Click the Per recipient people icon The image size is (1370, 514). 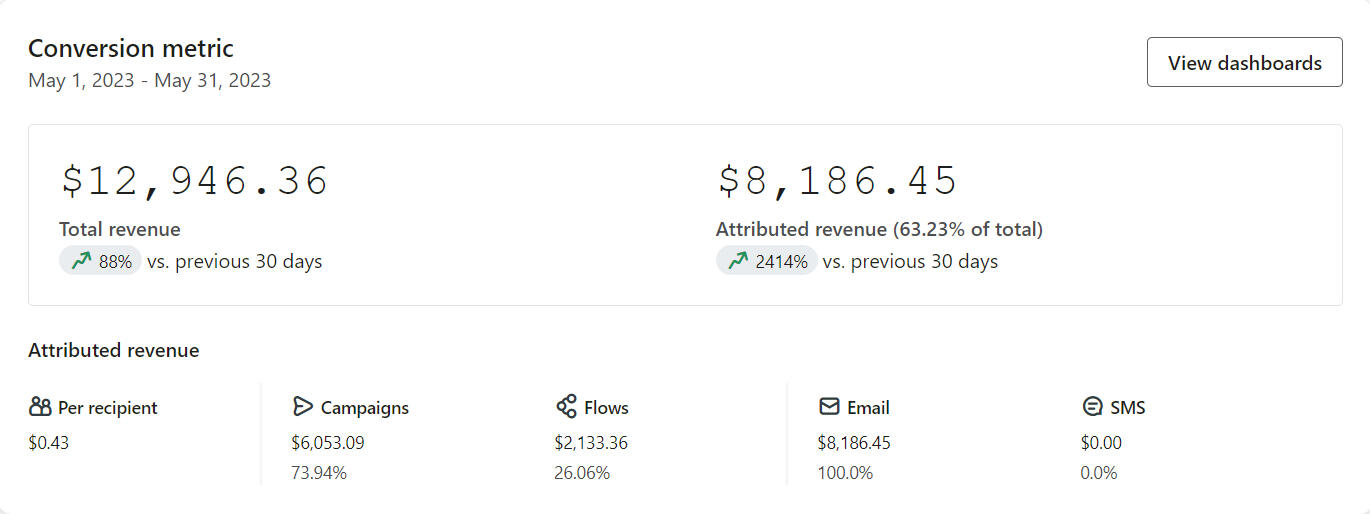[40, 407]
